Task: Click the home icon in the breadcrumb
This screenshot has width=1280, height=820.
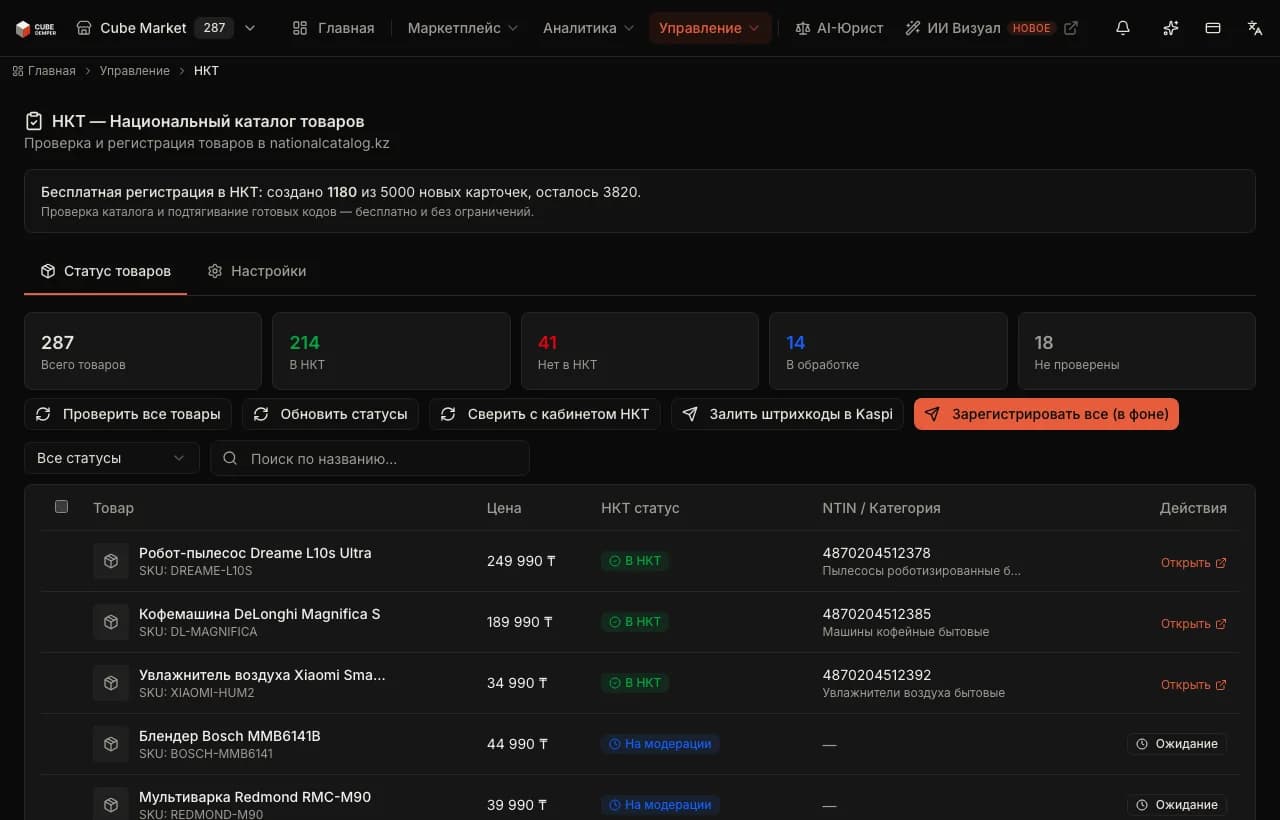Action: pos(18,71)
